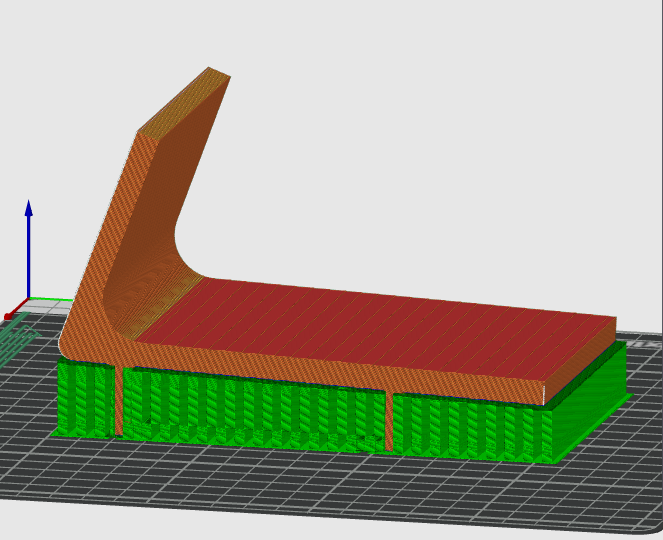Select the green support block on the right
The height and width of the screenshot is (540, 663).
click(470, 425)
